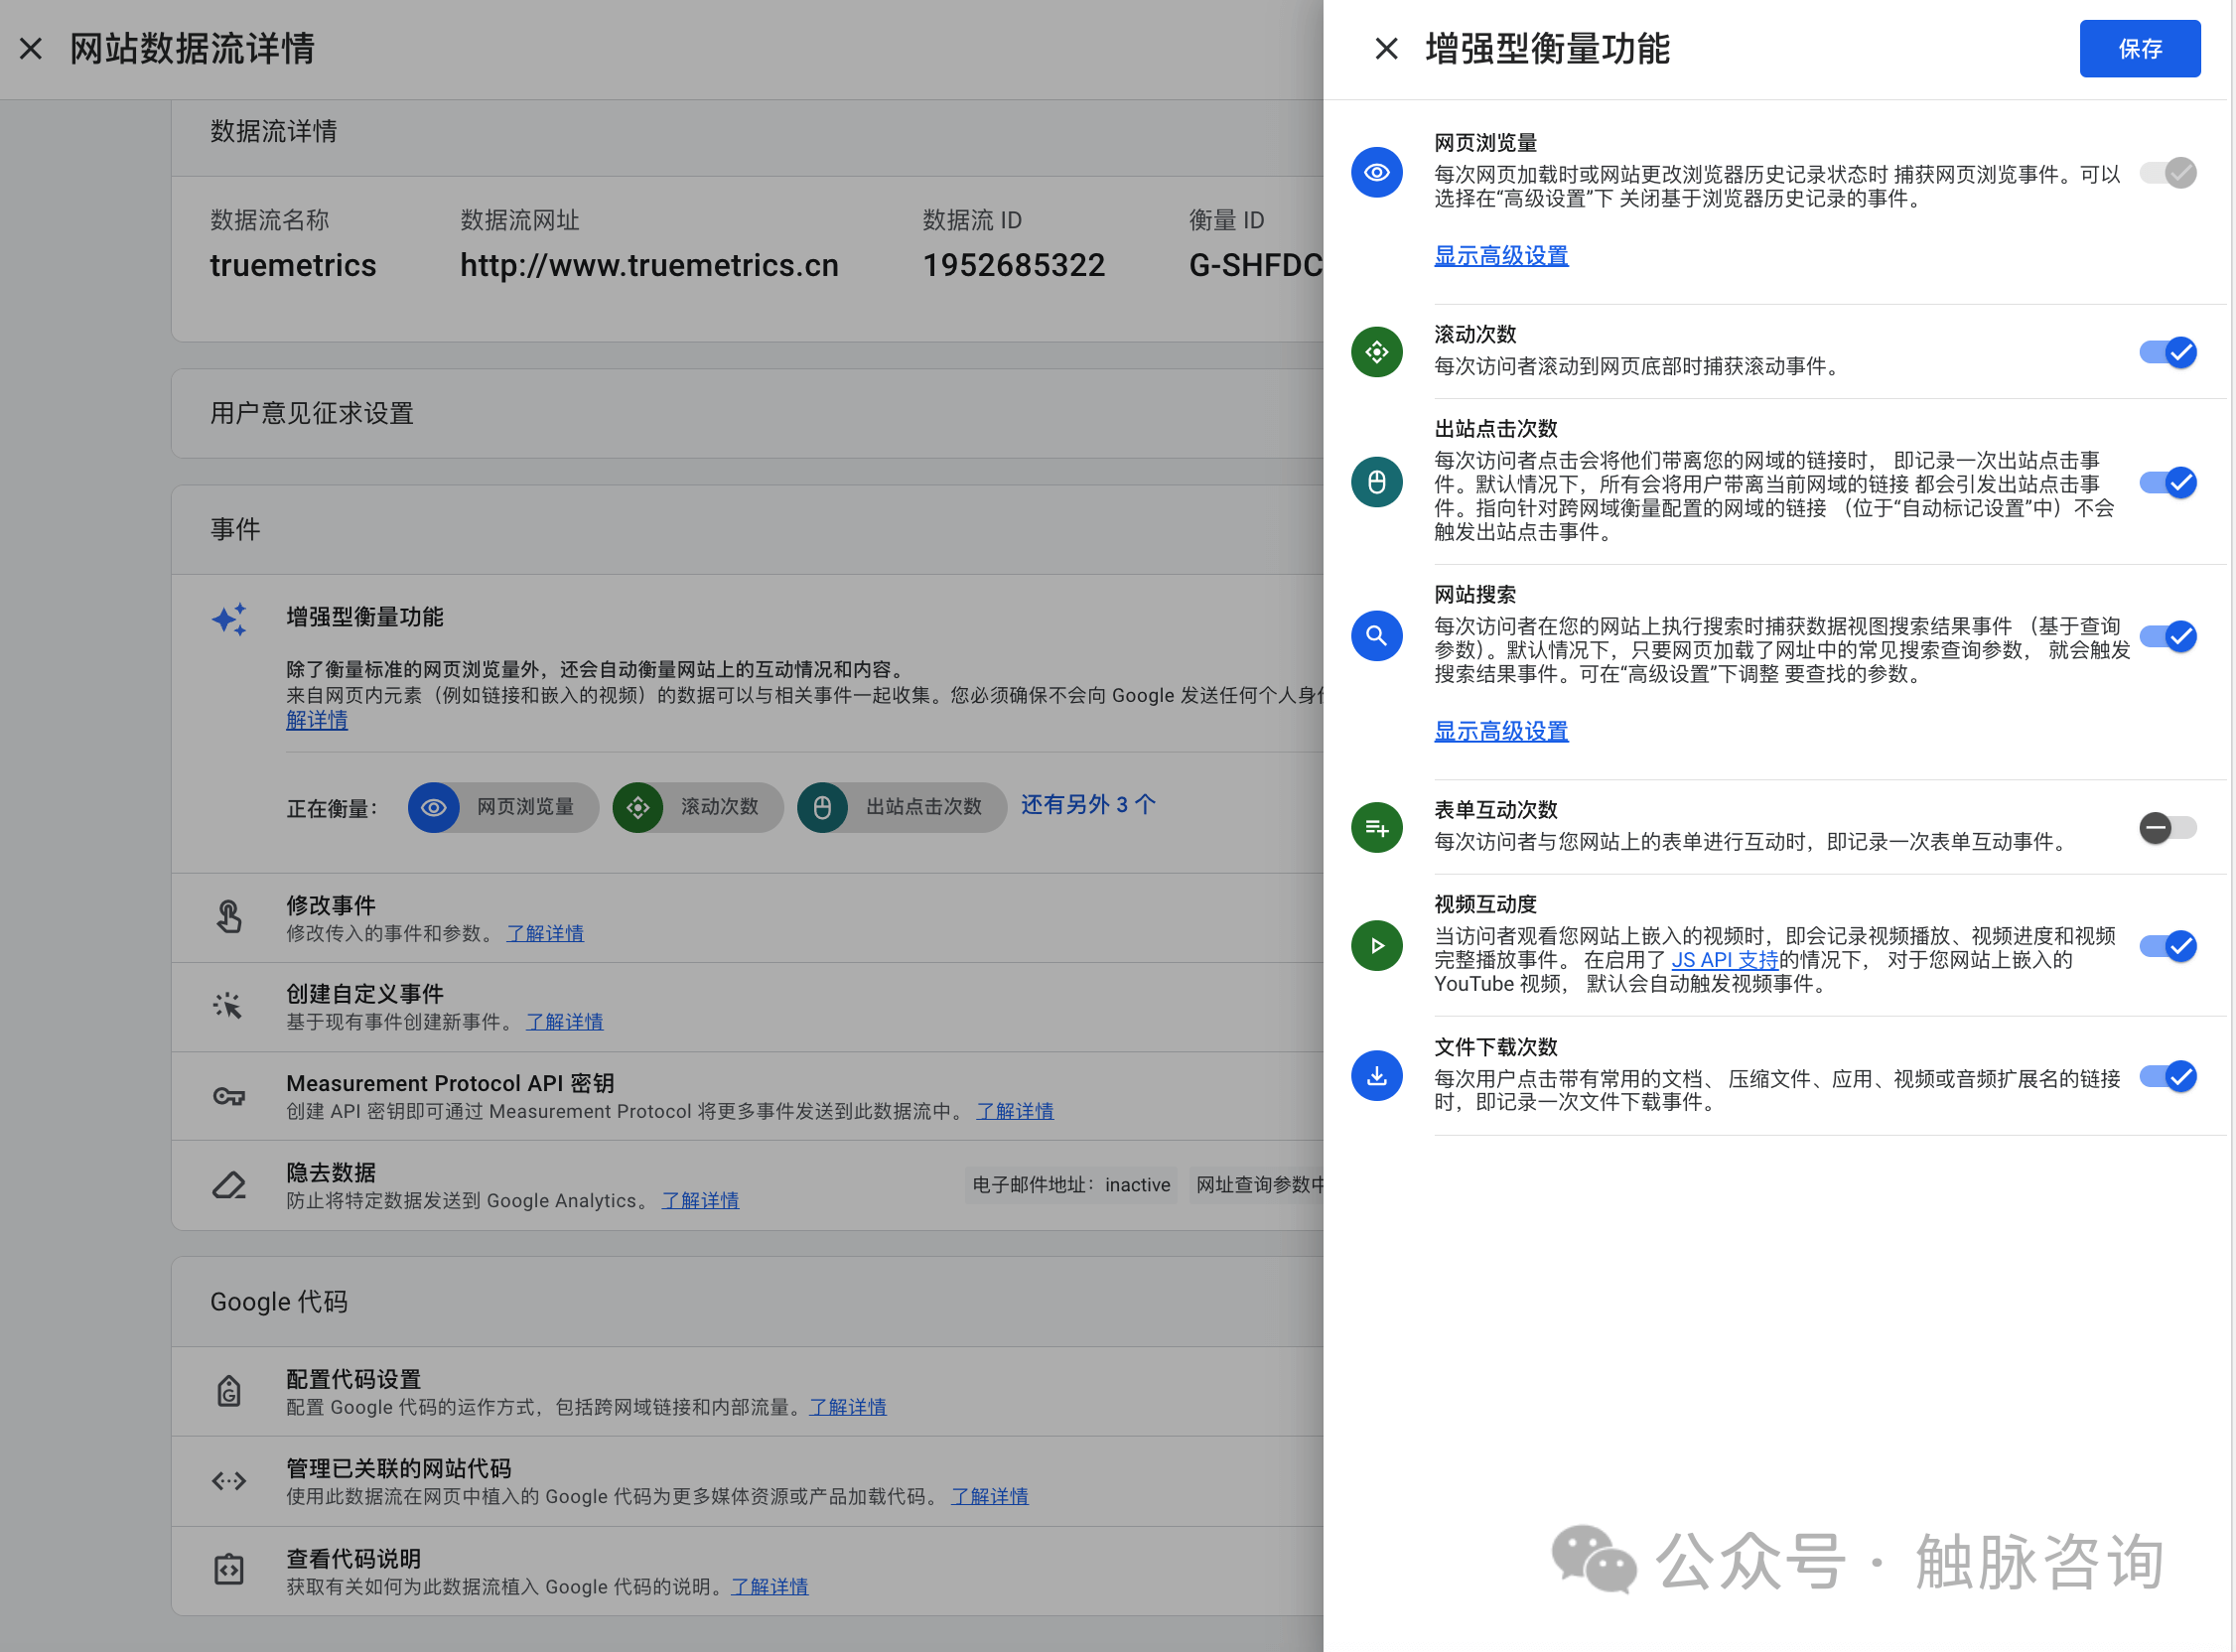Open the 配置代码设置 row
This screenshot has width=2236, height=1652.
748,1392
